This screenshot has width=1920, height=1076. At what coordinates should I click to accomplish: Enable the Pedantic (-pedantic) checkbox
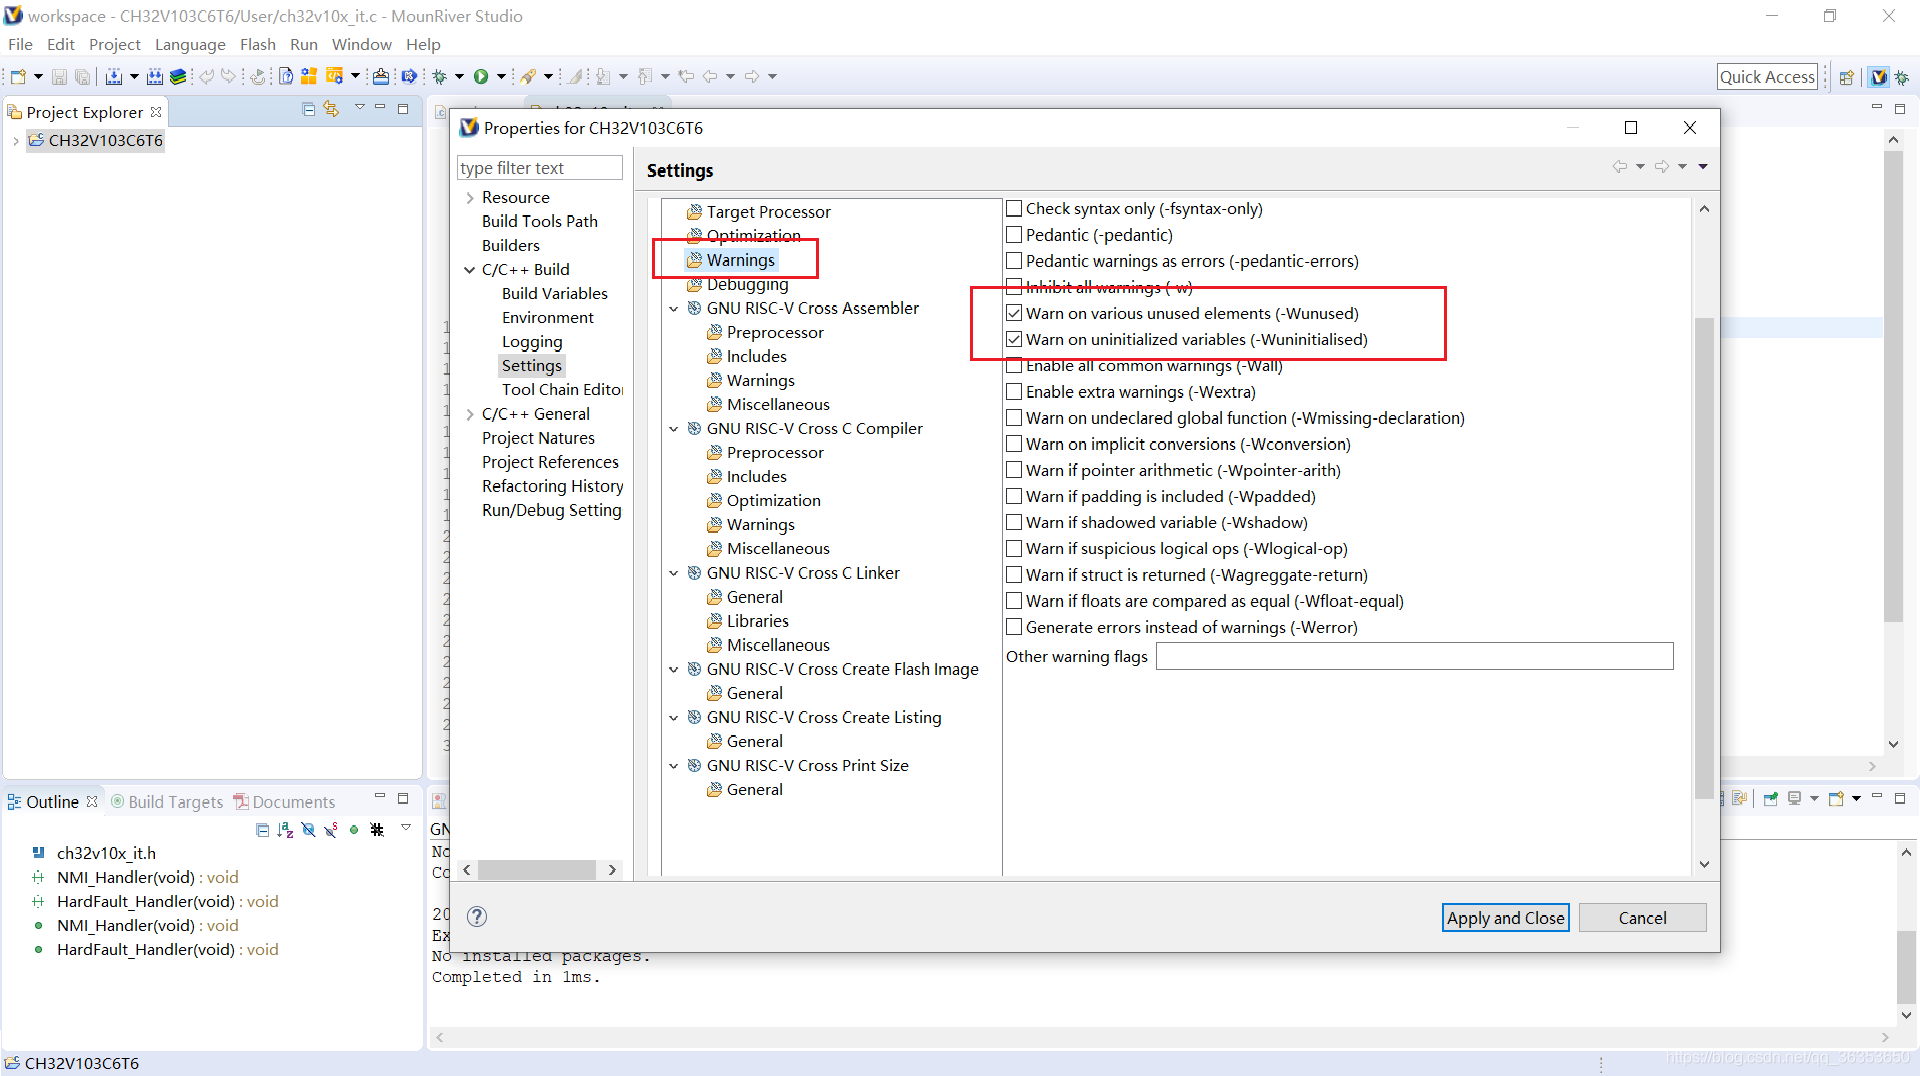tap(1014, 235)
